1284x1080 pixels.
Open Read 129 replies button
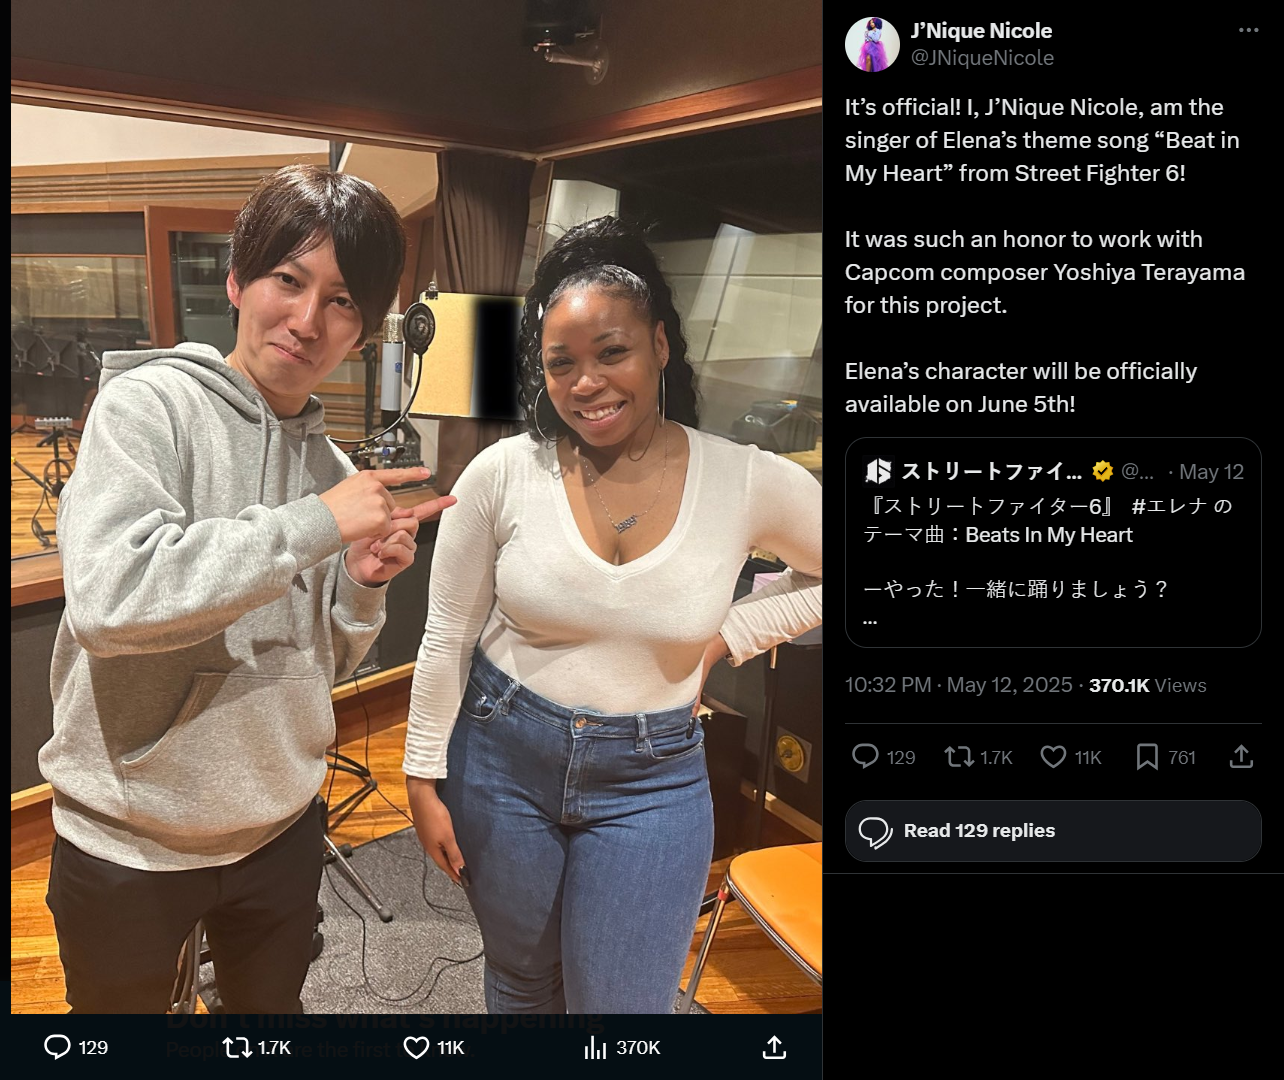pyautogui.click(x=1053, y=831)
